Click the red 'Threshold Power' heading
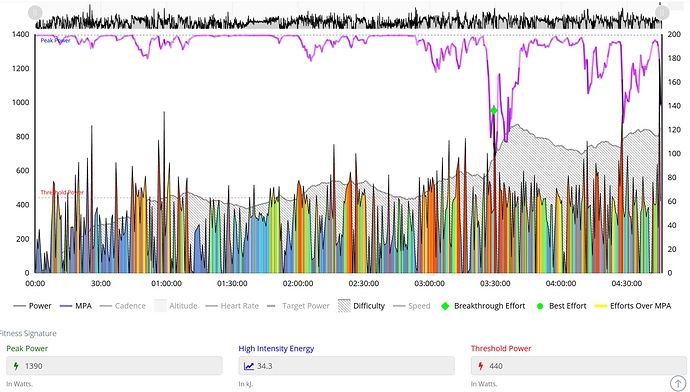Viewport: 690px width, 392px height. point(501,348)
